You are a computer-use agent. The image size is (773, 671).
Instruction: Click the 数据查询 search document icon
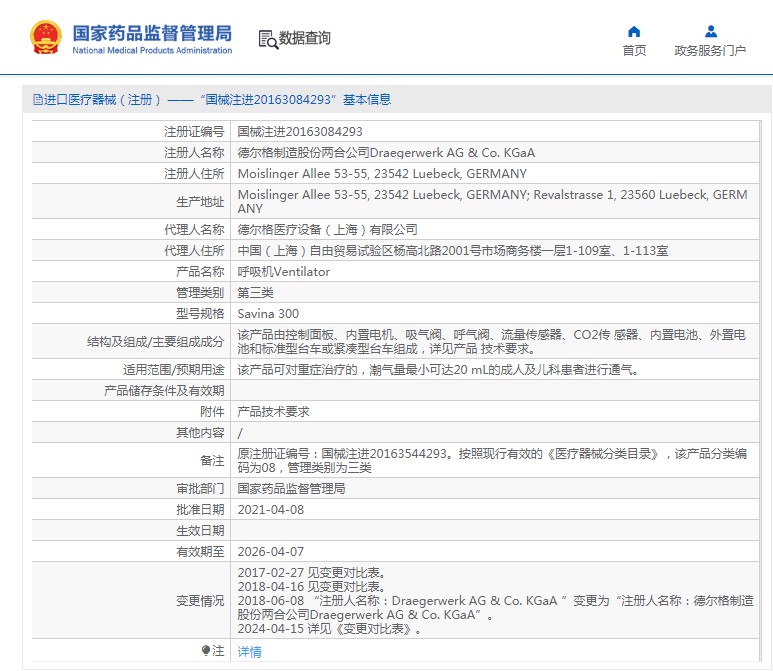coord(268,39)
